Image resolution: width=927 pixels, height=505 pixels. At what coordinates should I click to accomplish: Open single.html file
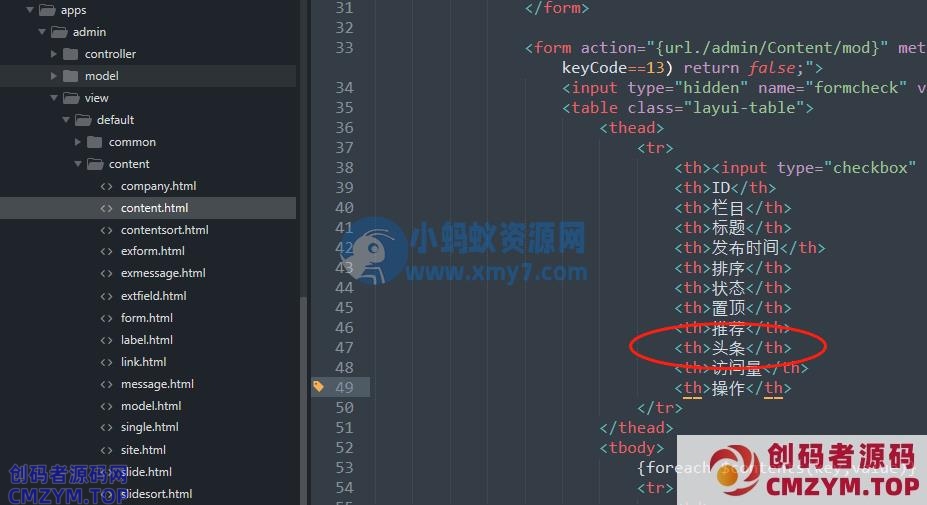coord(150,427)
